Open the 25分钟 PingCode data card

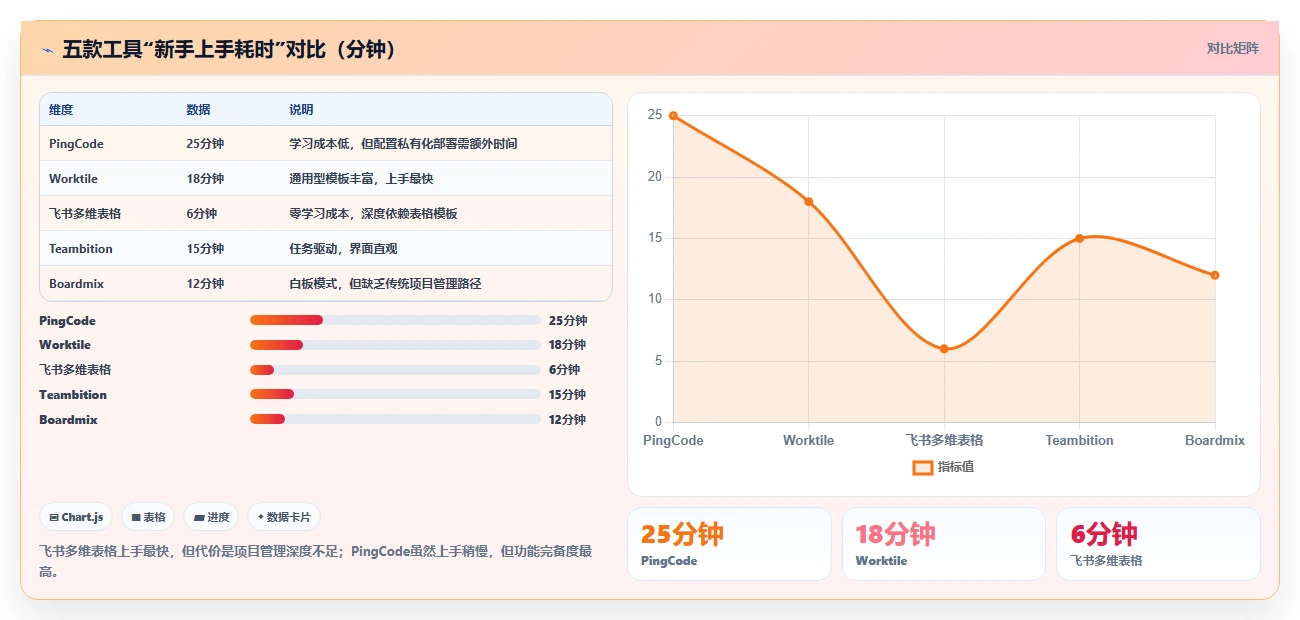click(x=729, y=544)
